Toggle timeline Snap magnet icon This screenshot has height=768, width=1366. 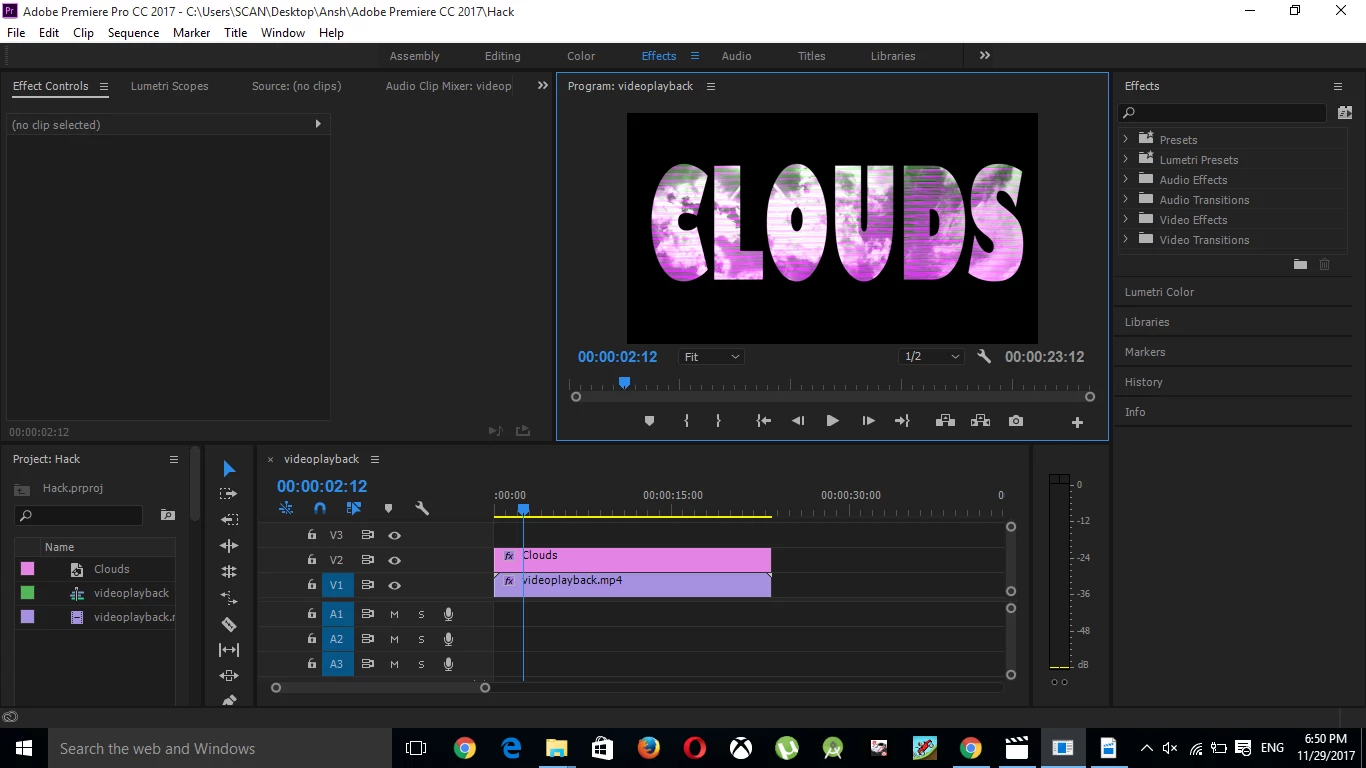320,508
